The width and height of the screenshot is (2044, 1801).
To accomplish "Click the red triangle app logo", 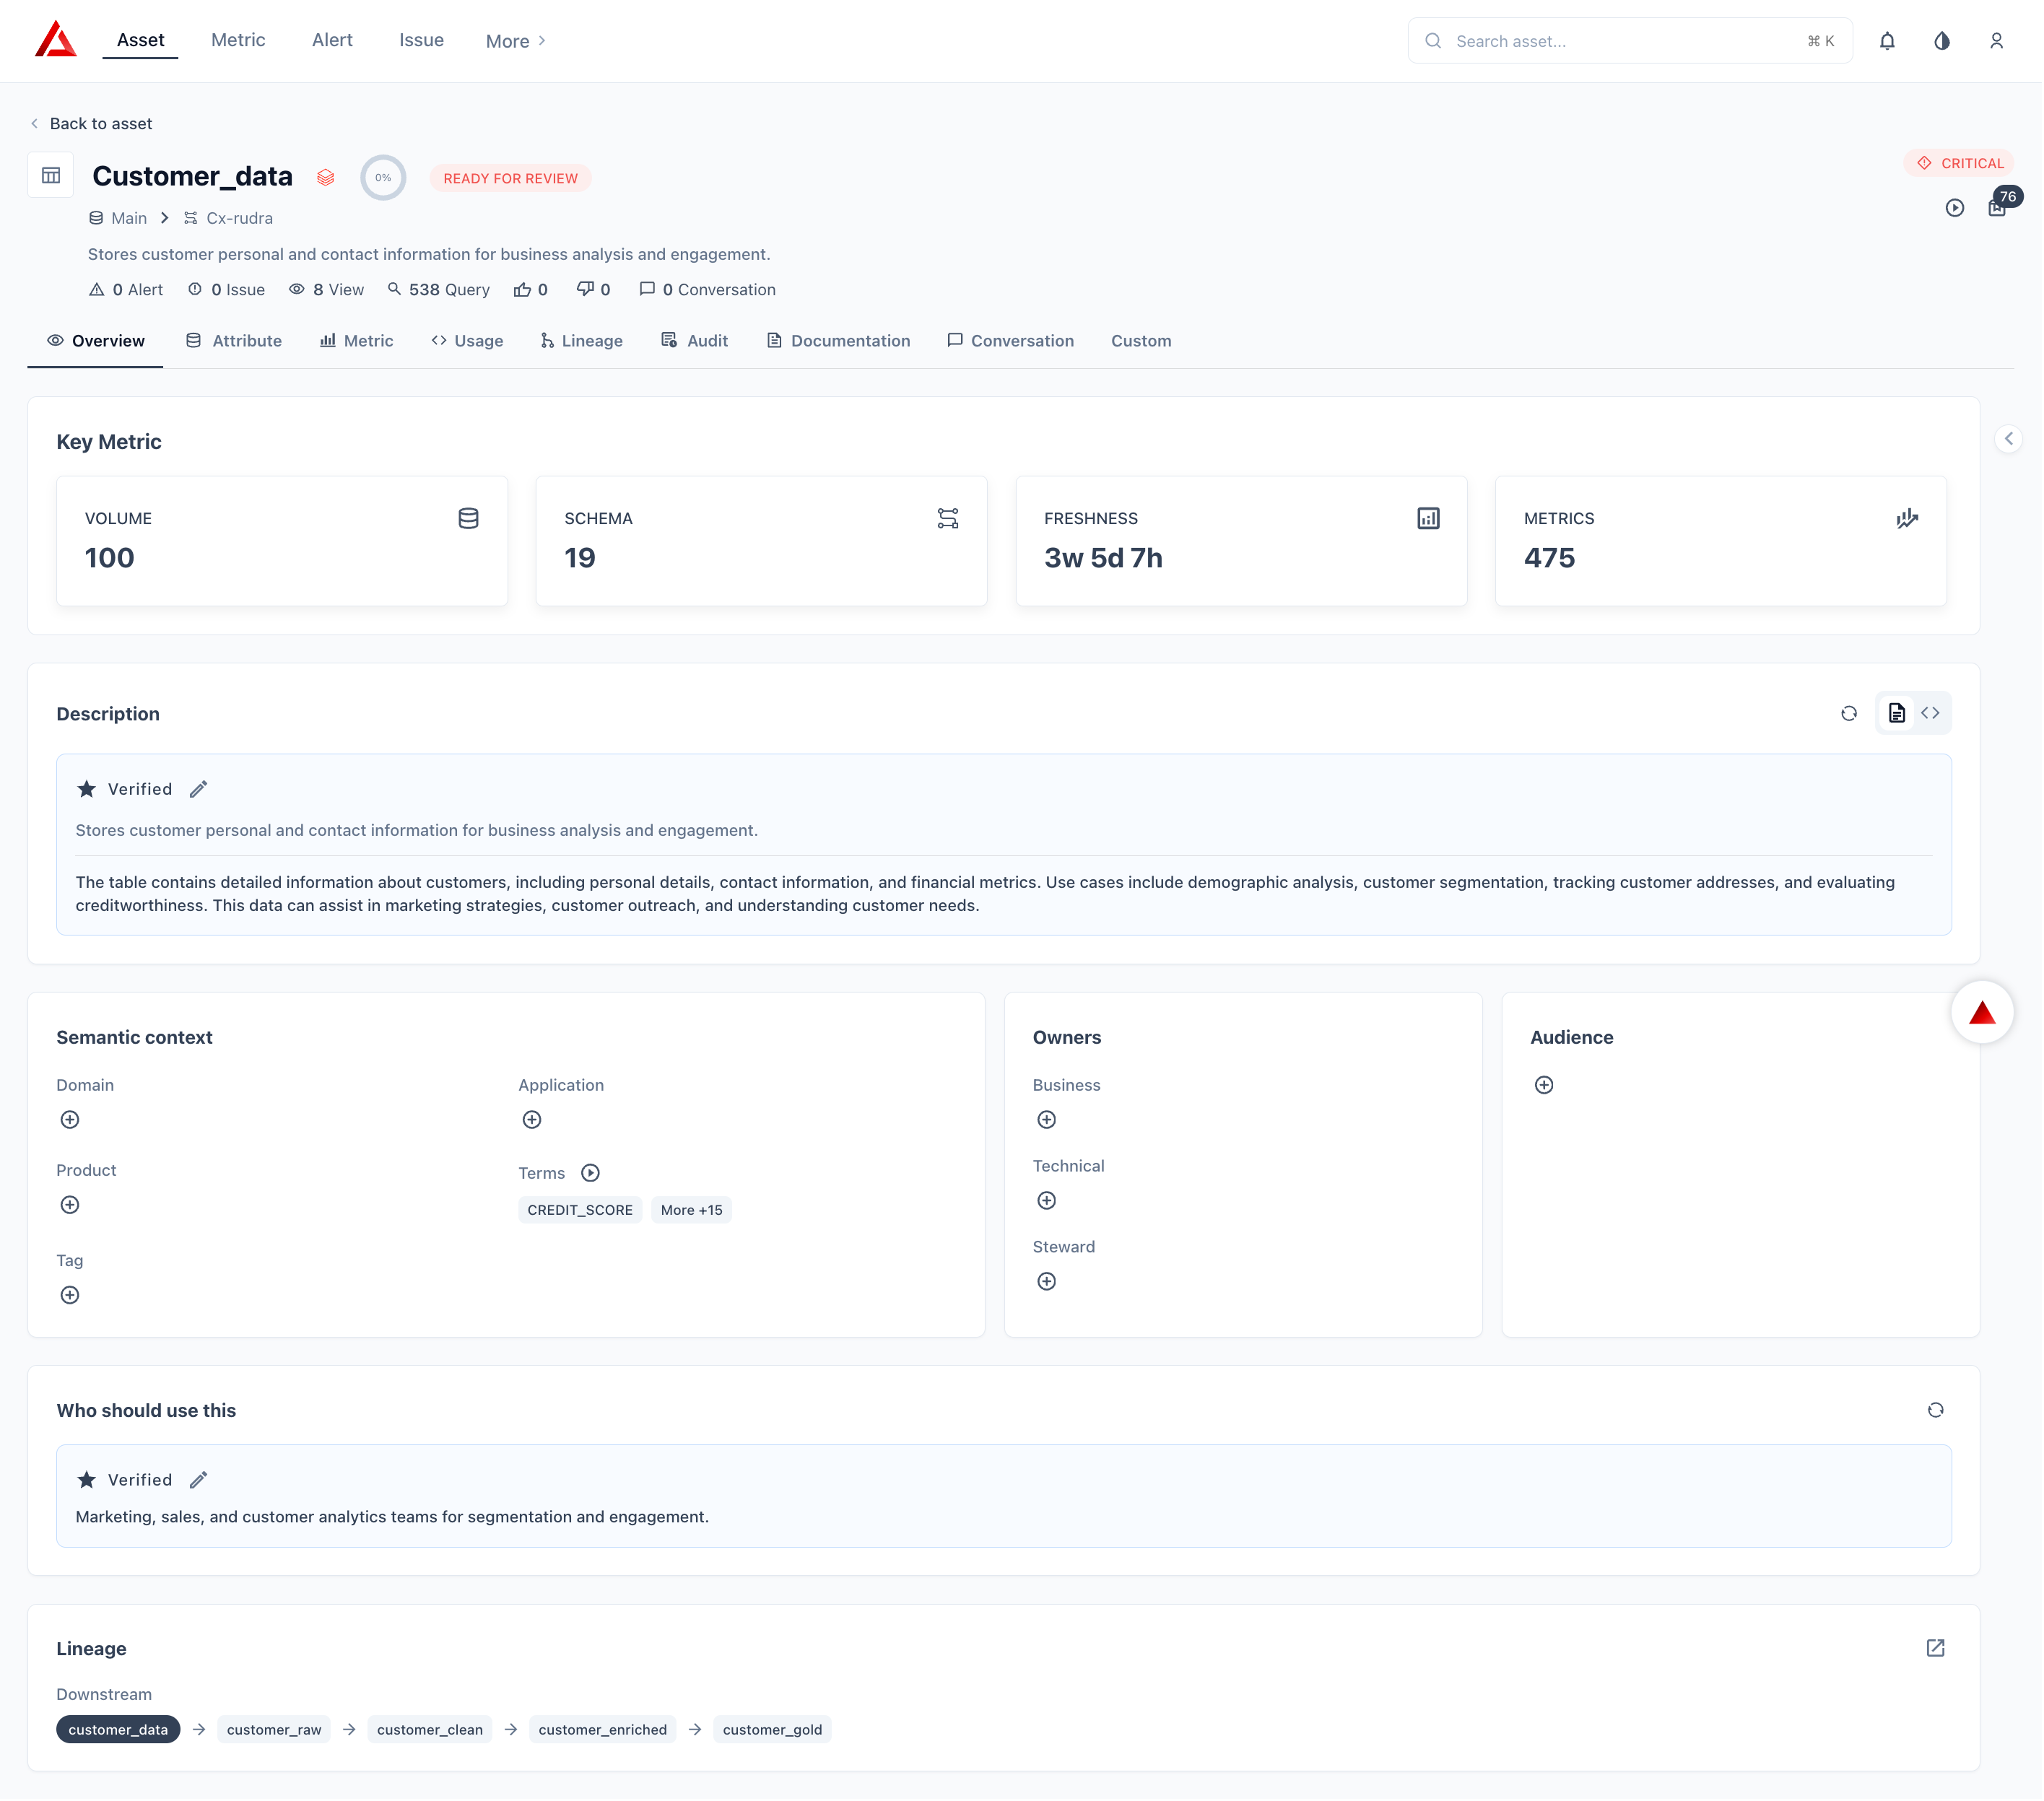I will [56, 40].
